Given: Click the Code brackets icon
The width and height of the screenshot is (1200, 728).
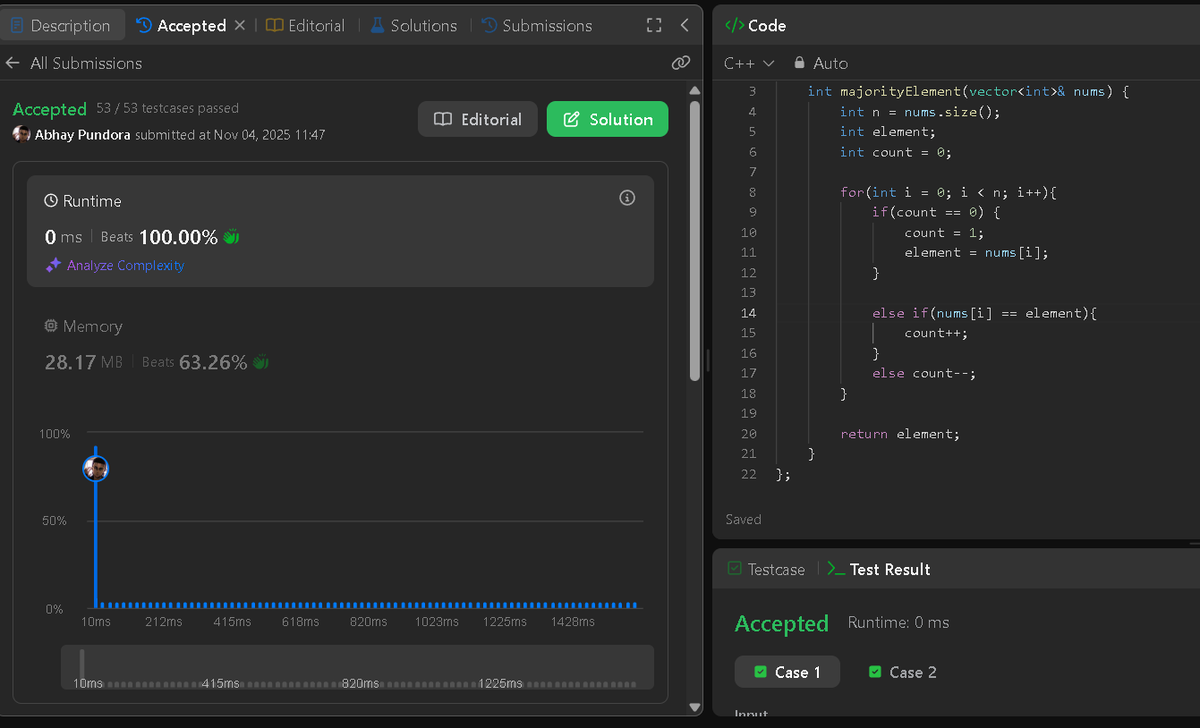Looking at the screenshot, I should (733, 25).
